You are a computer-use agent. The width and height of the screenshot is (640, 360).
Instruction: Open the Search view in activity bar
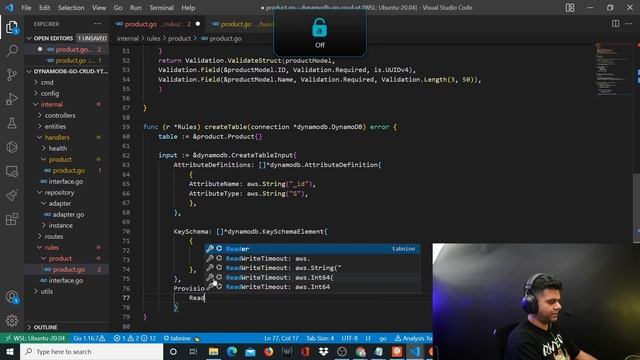click(x=12, y=51)
